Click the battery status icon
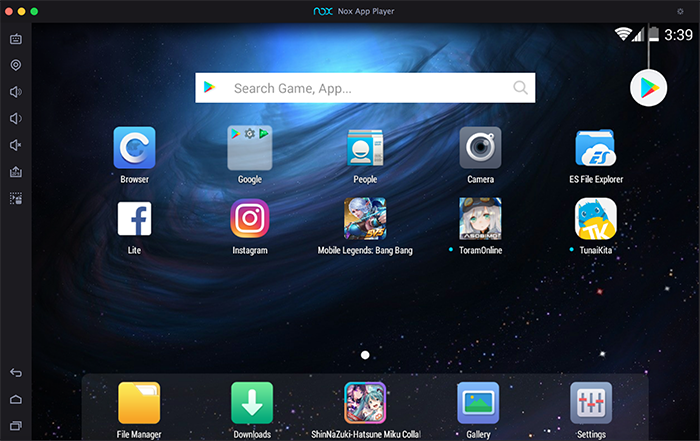Image resolution: width=700 pixels, height=441 pixels. pos(654,34)
